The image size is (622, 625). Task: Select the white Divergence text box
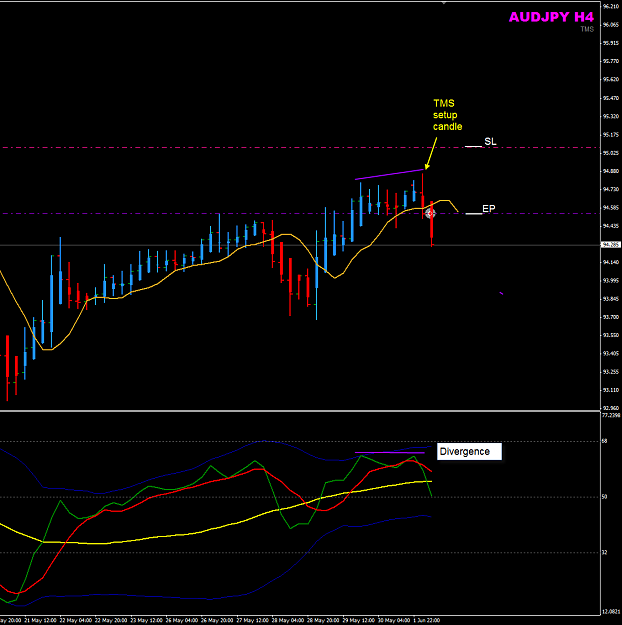pyautogui.click(x=469, y=452)
